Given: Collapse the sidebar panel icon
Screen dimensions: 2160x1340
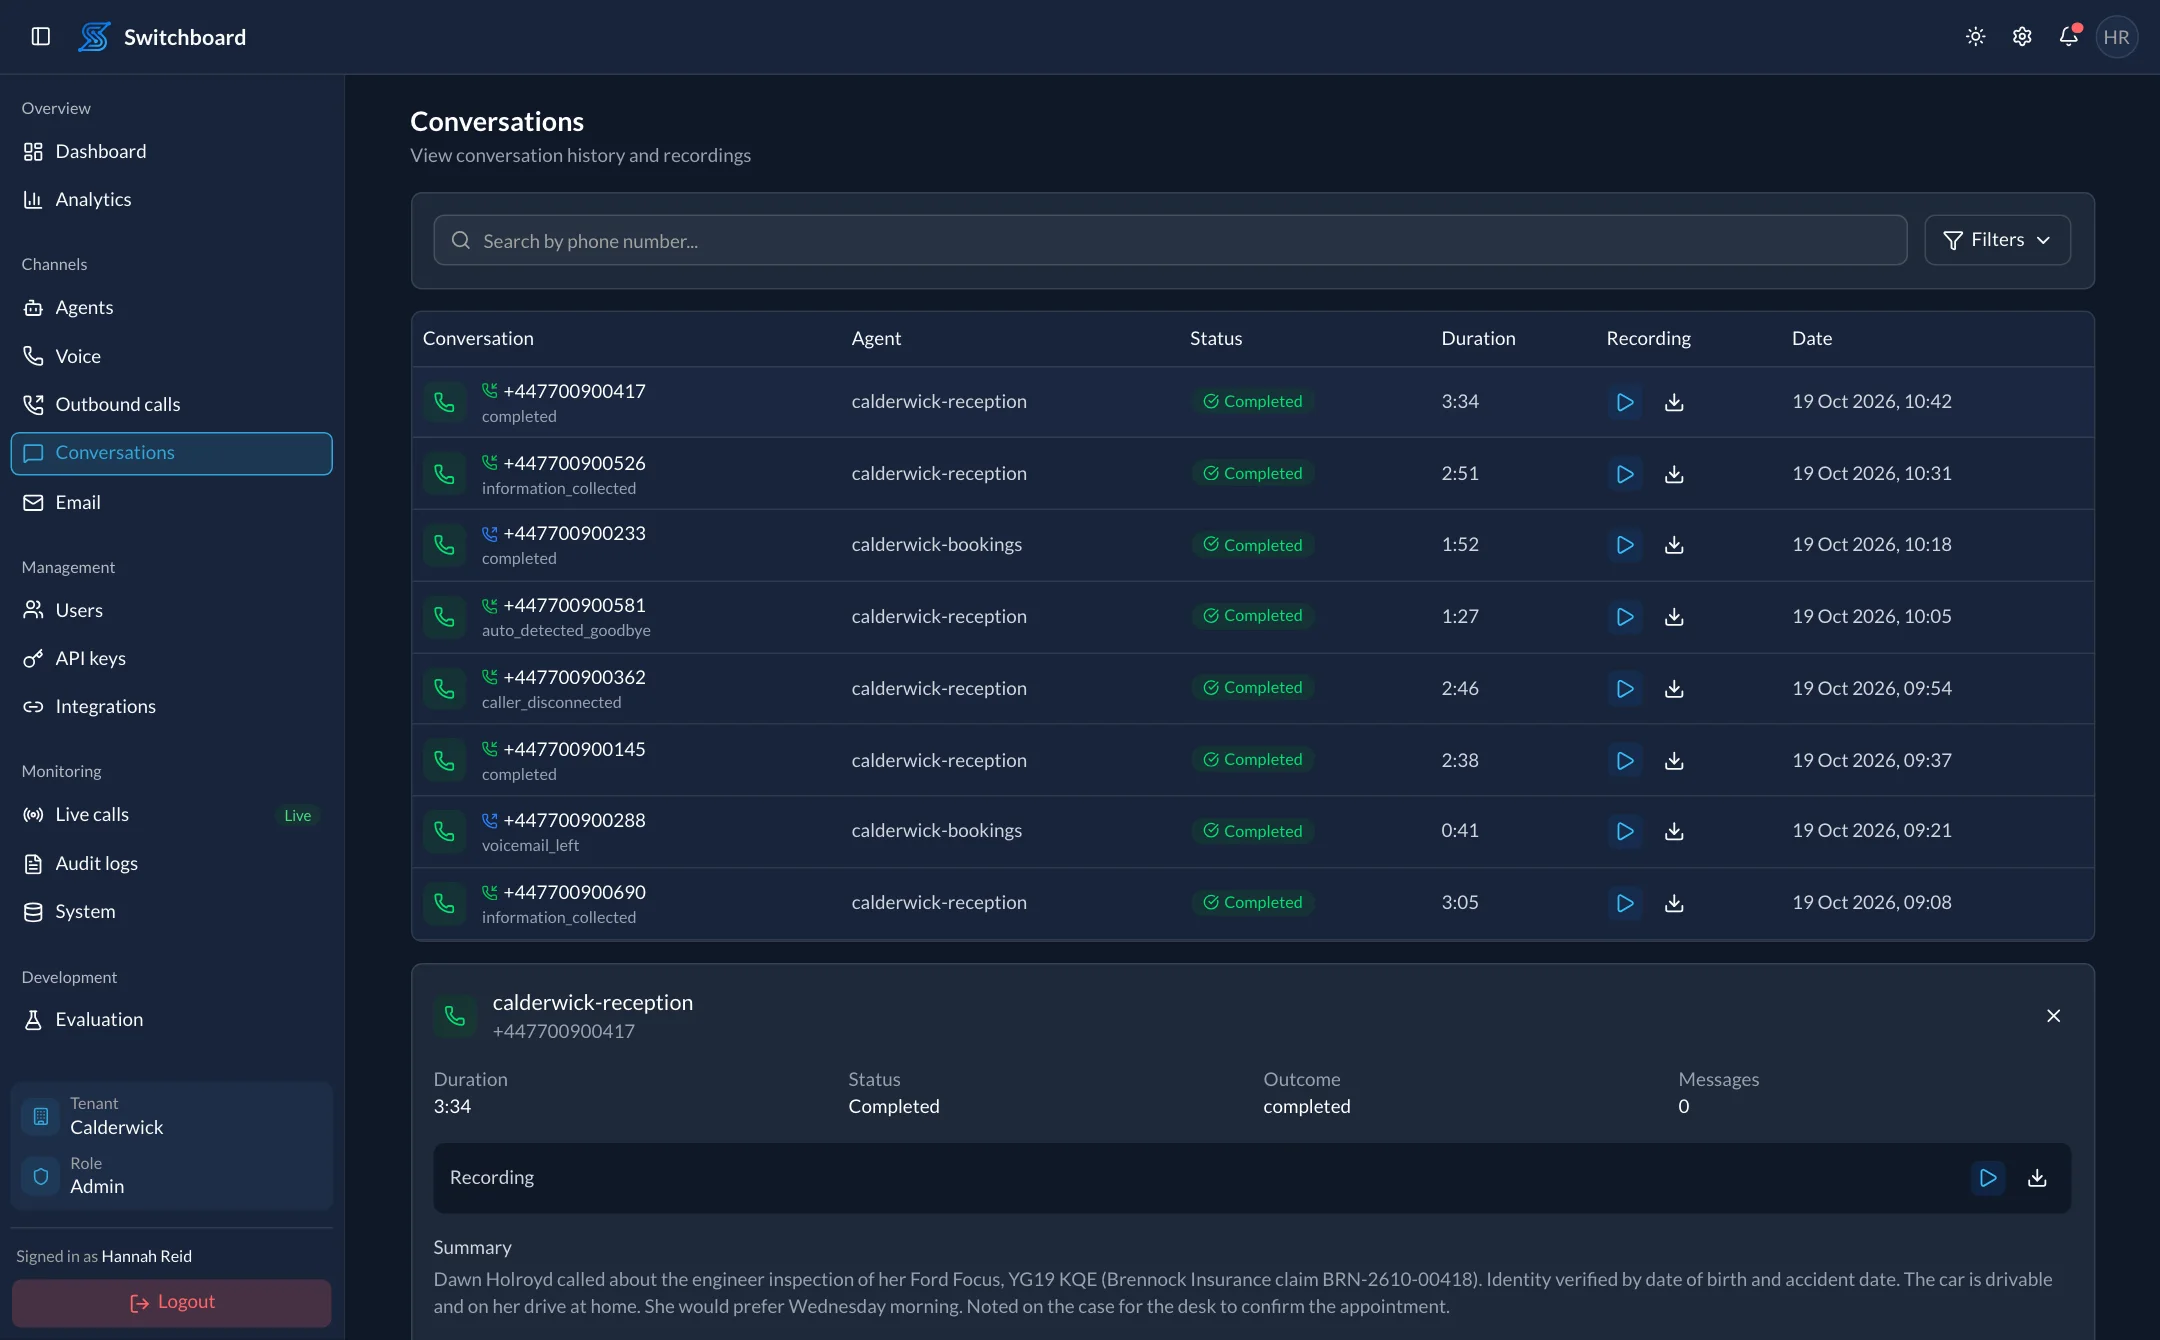Looking at the screenshot, I should pos(41,37).
